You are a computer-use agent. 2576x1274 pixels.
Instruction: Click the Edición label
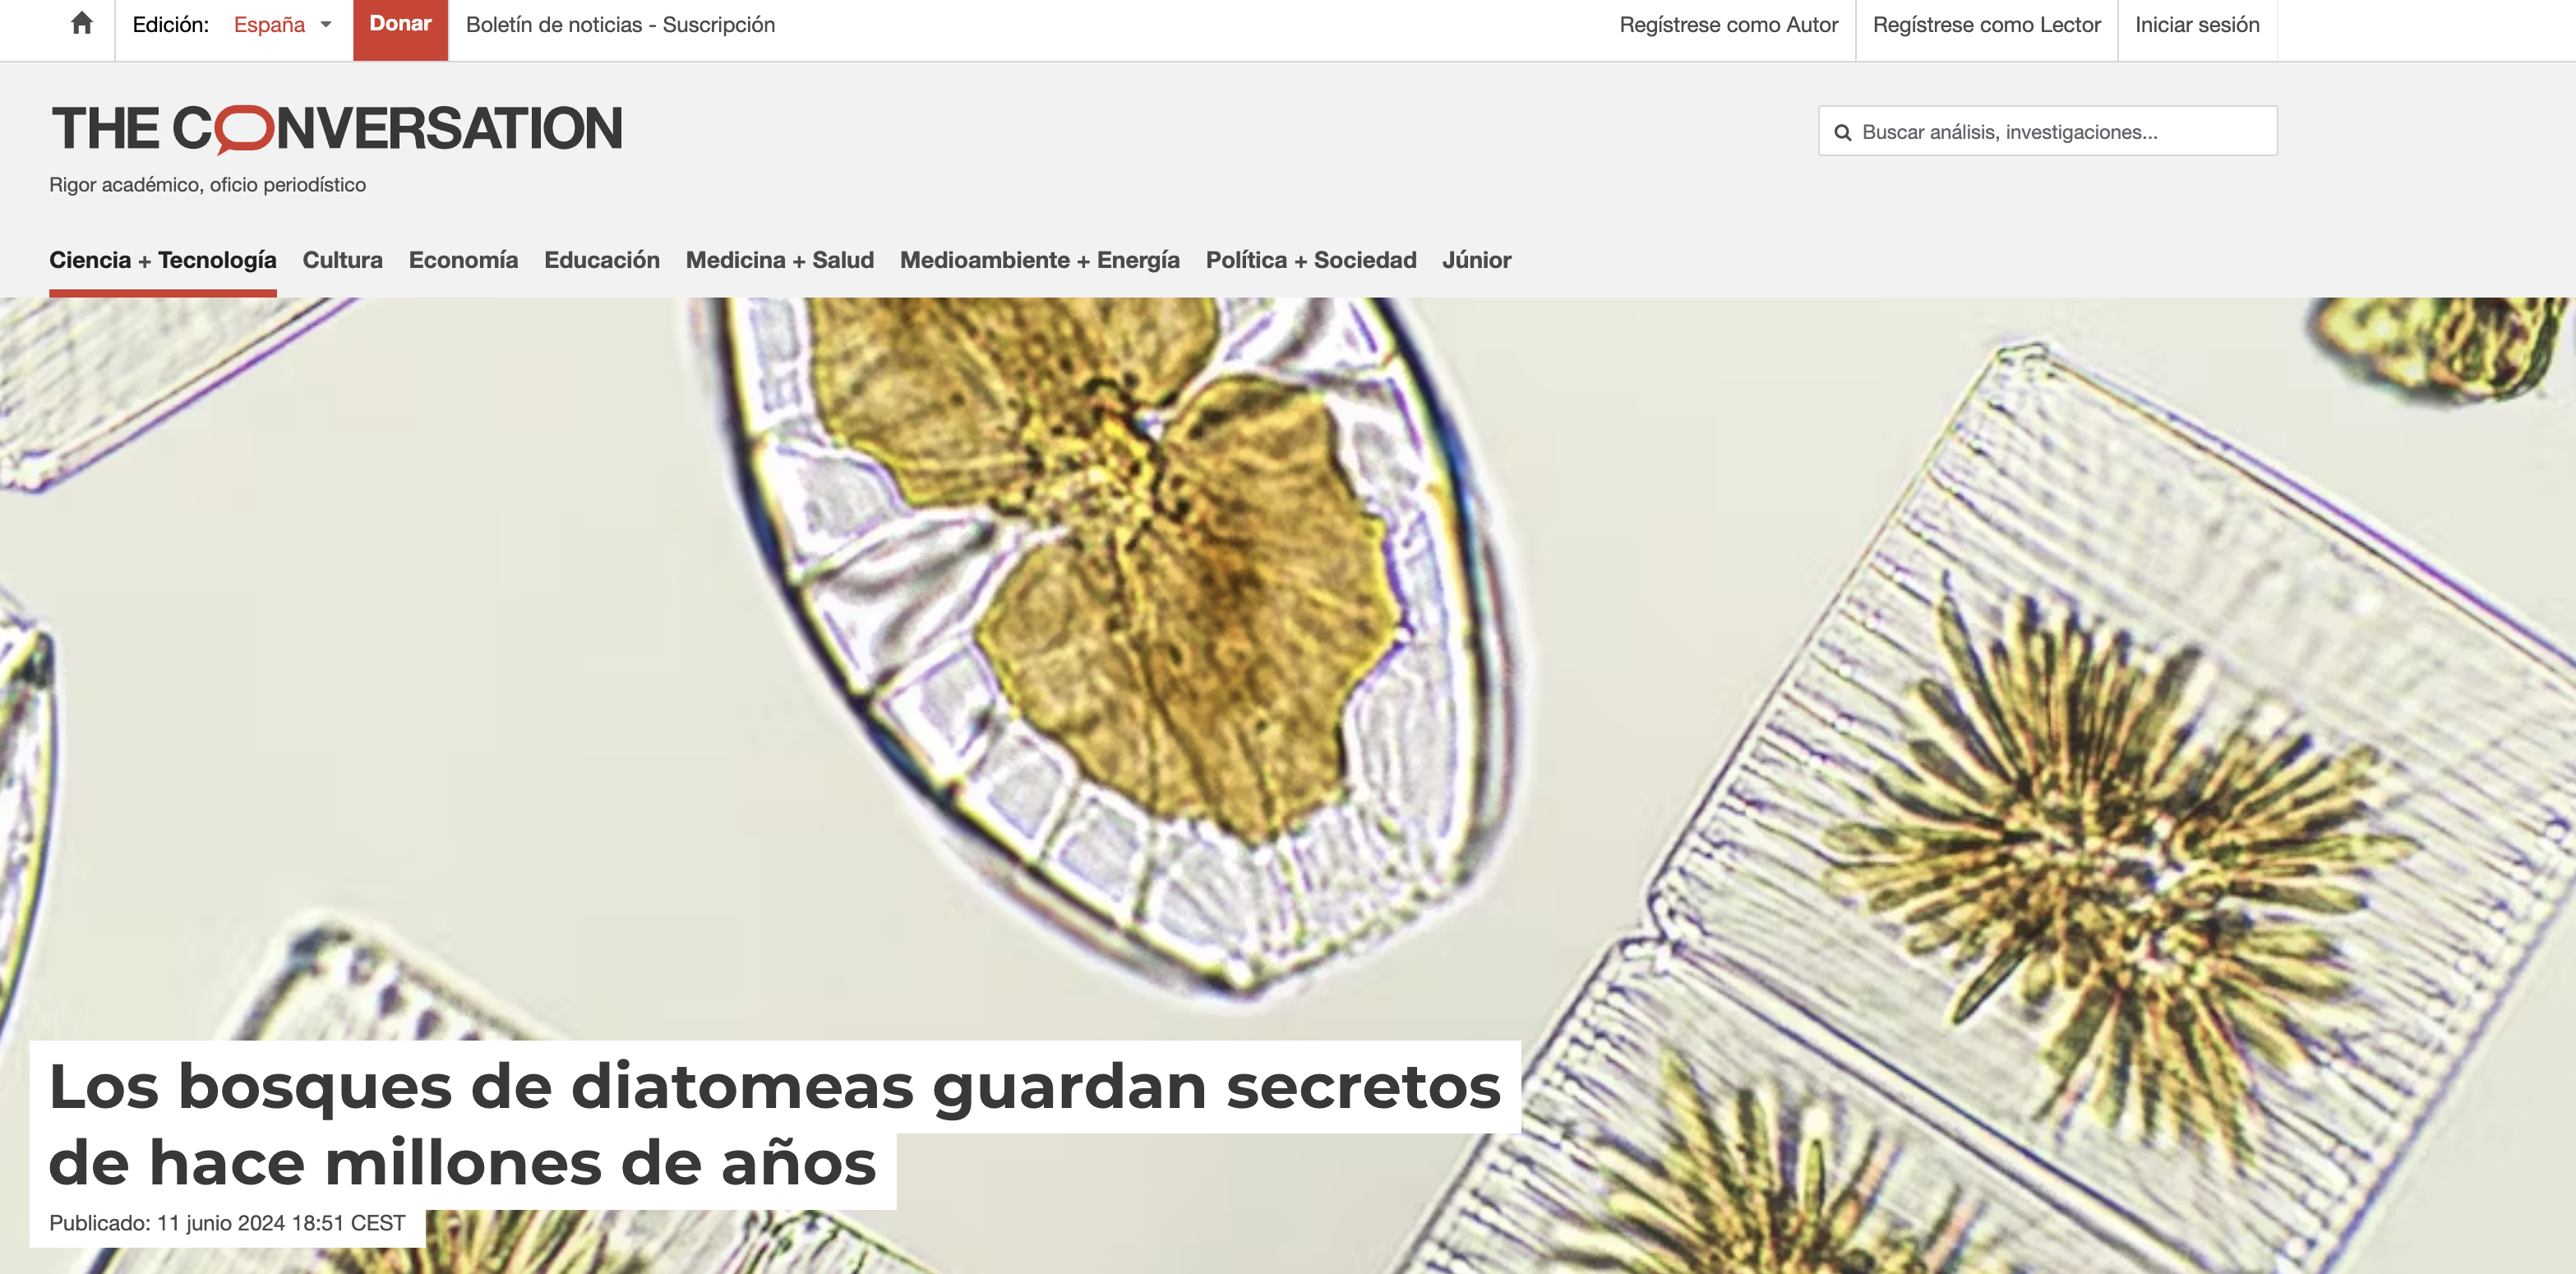[171, 25]
